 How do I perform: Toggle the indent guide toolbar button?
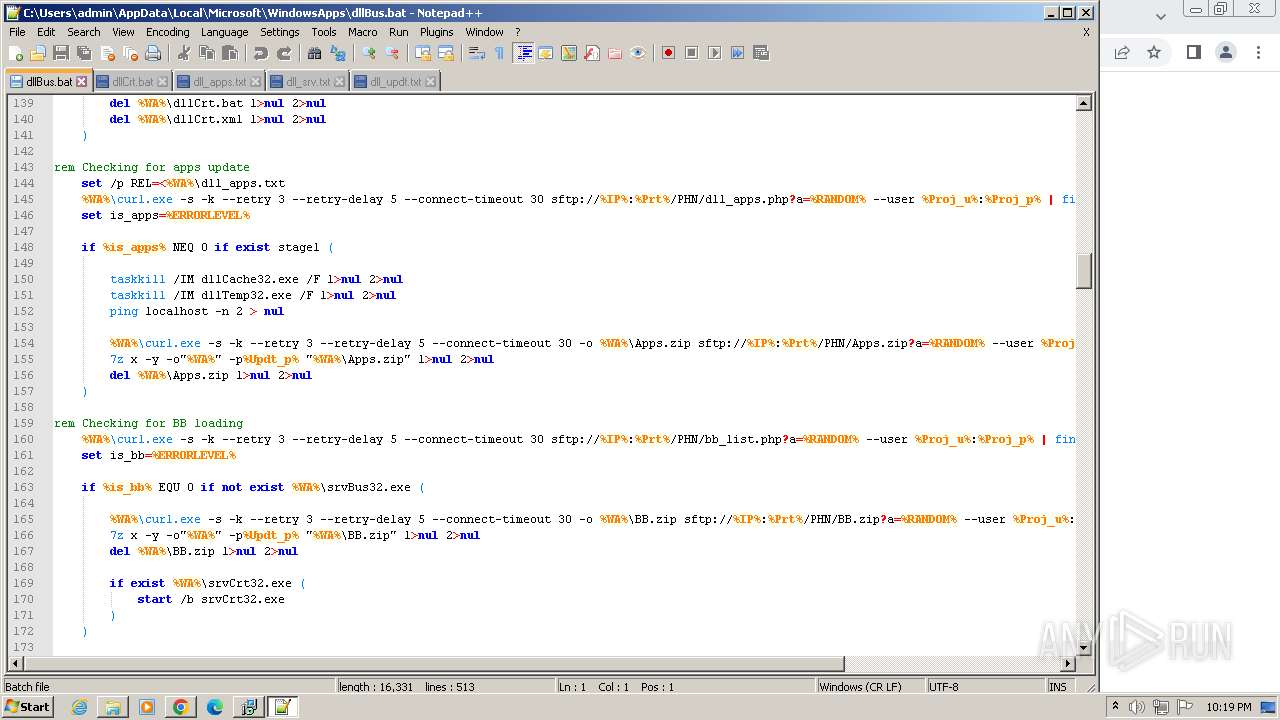point(523,53)
